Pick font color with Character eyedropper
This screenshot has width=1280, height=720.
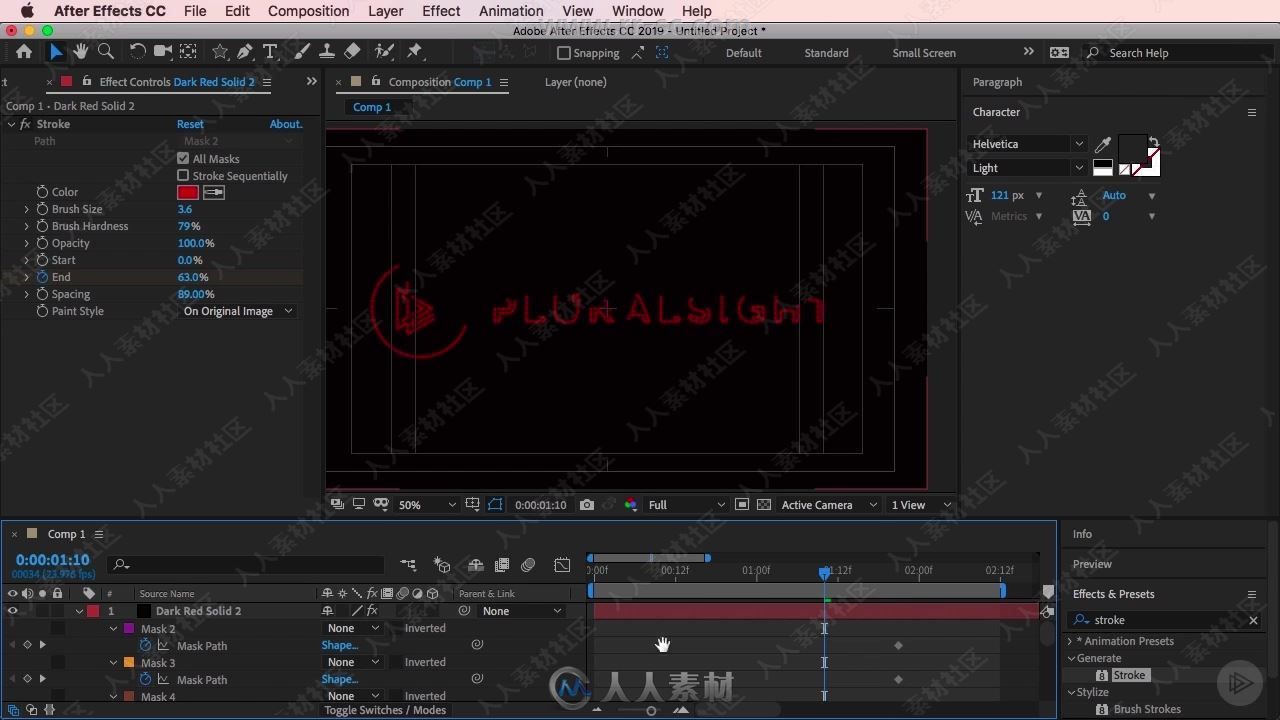coord(1103,145)
